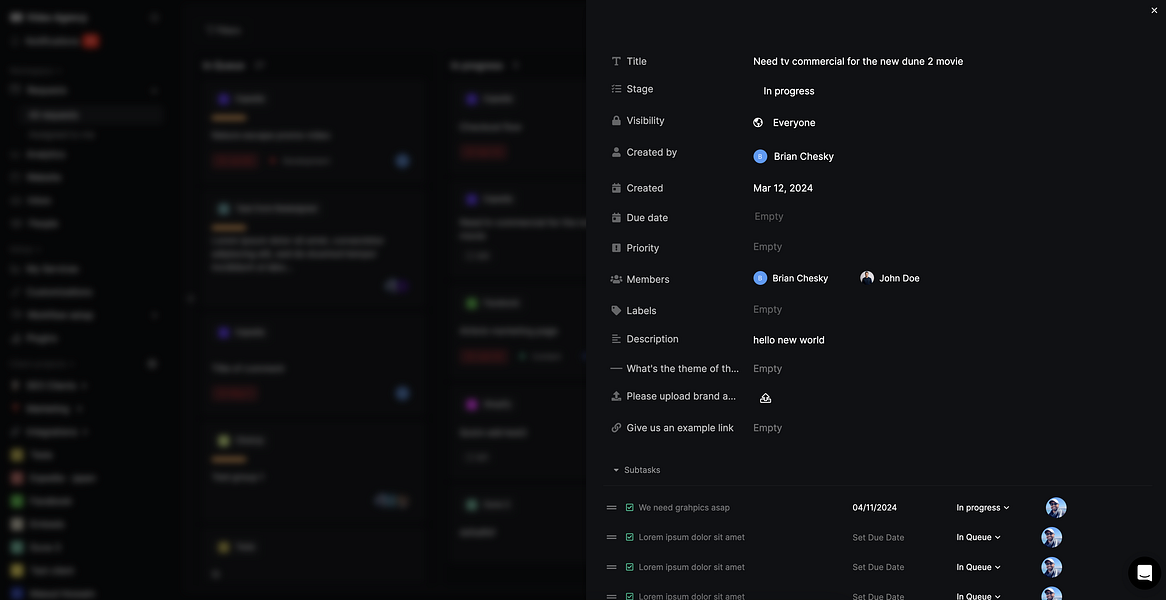Click the brand assets upload icon
The width and height of the screenshot is (1166, 600).
point(765,398)
